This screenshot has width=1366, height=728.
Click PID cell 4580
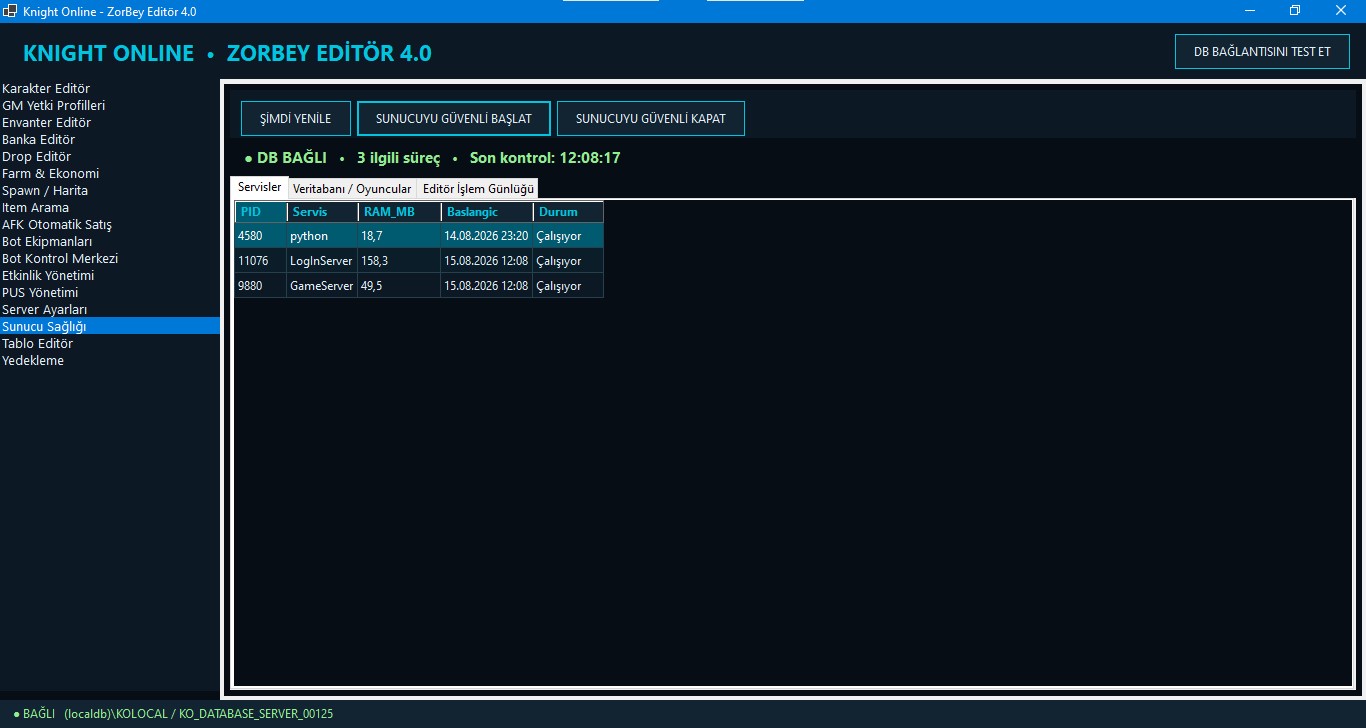261,236
